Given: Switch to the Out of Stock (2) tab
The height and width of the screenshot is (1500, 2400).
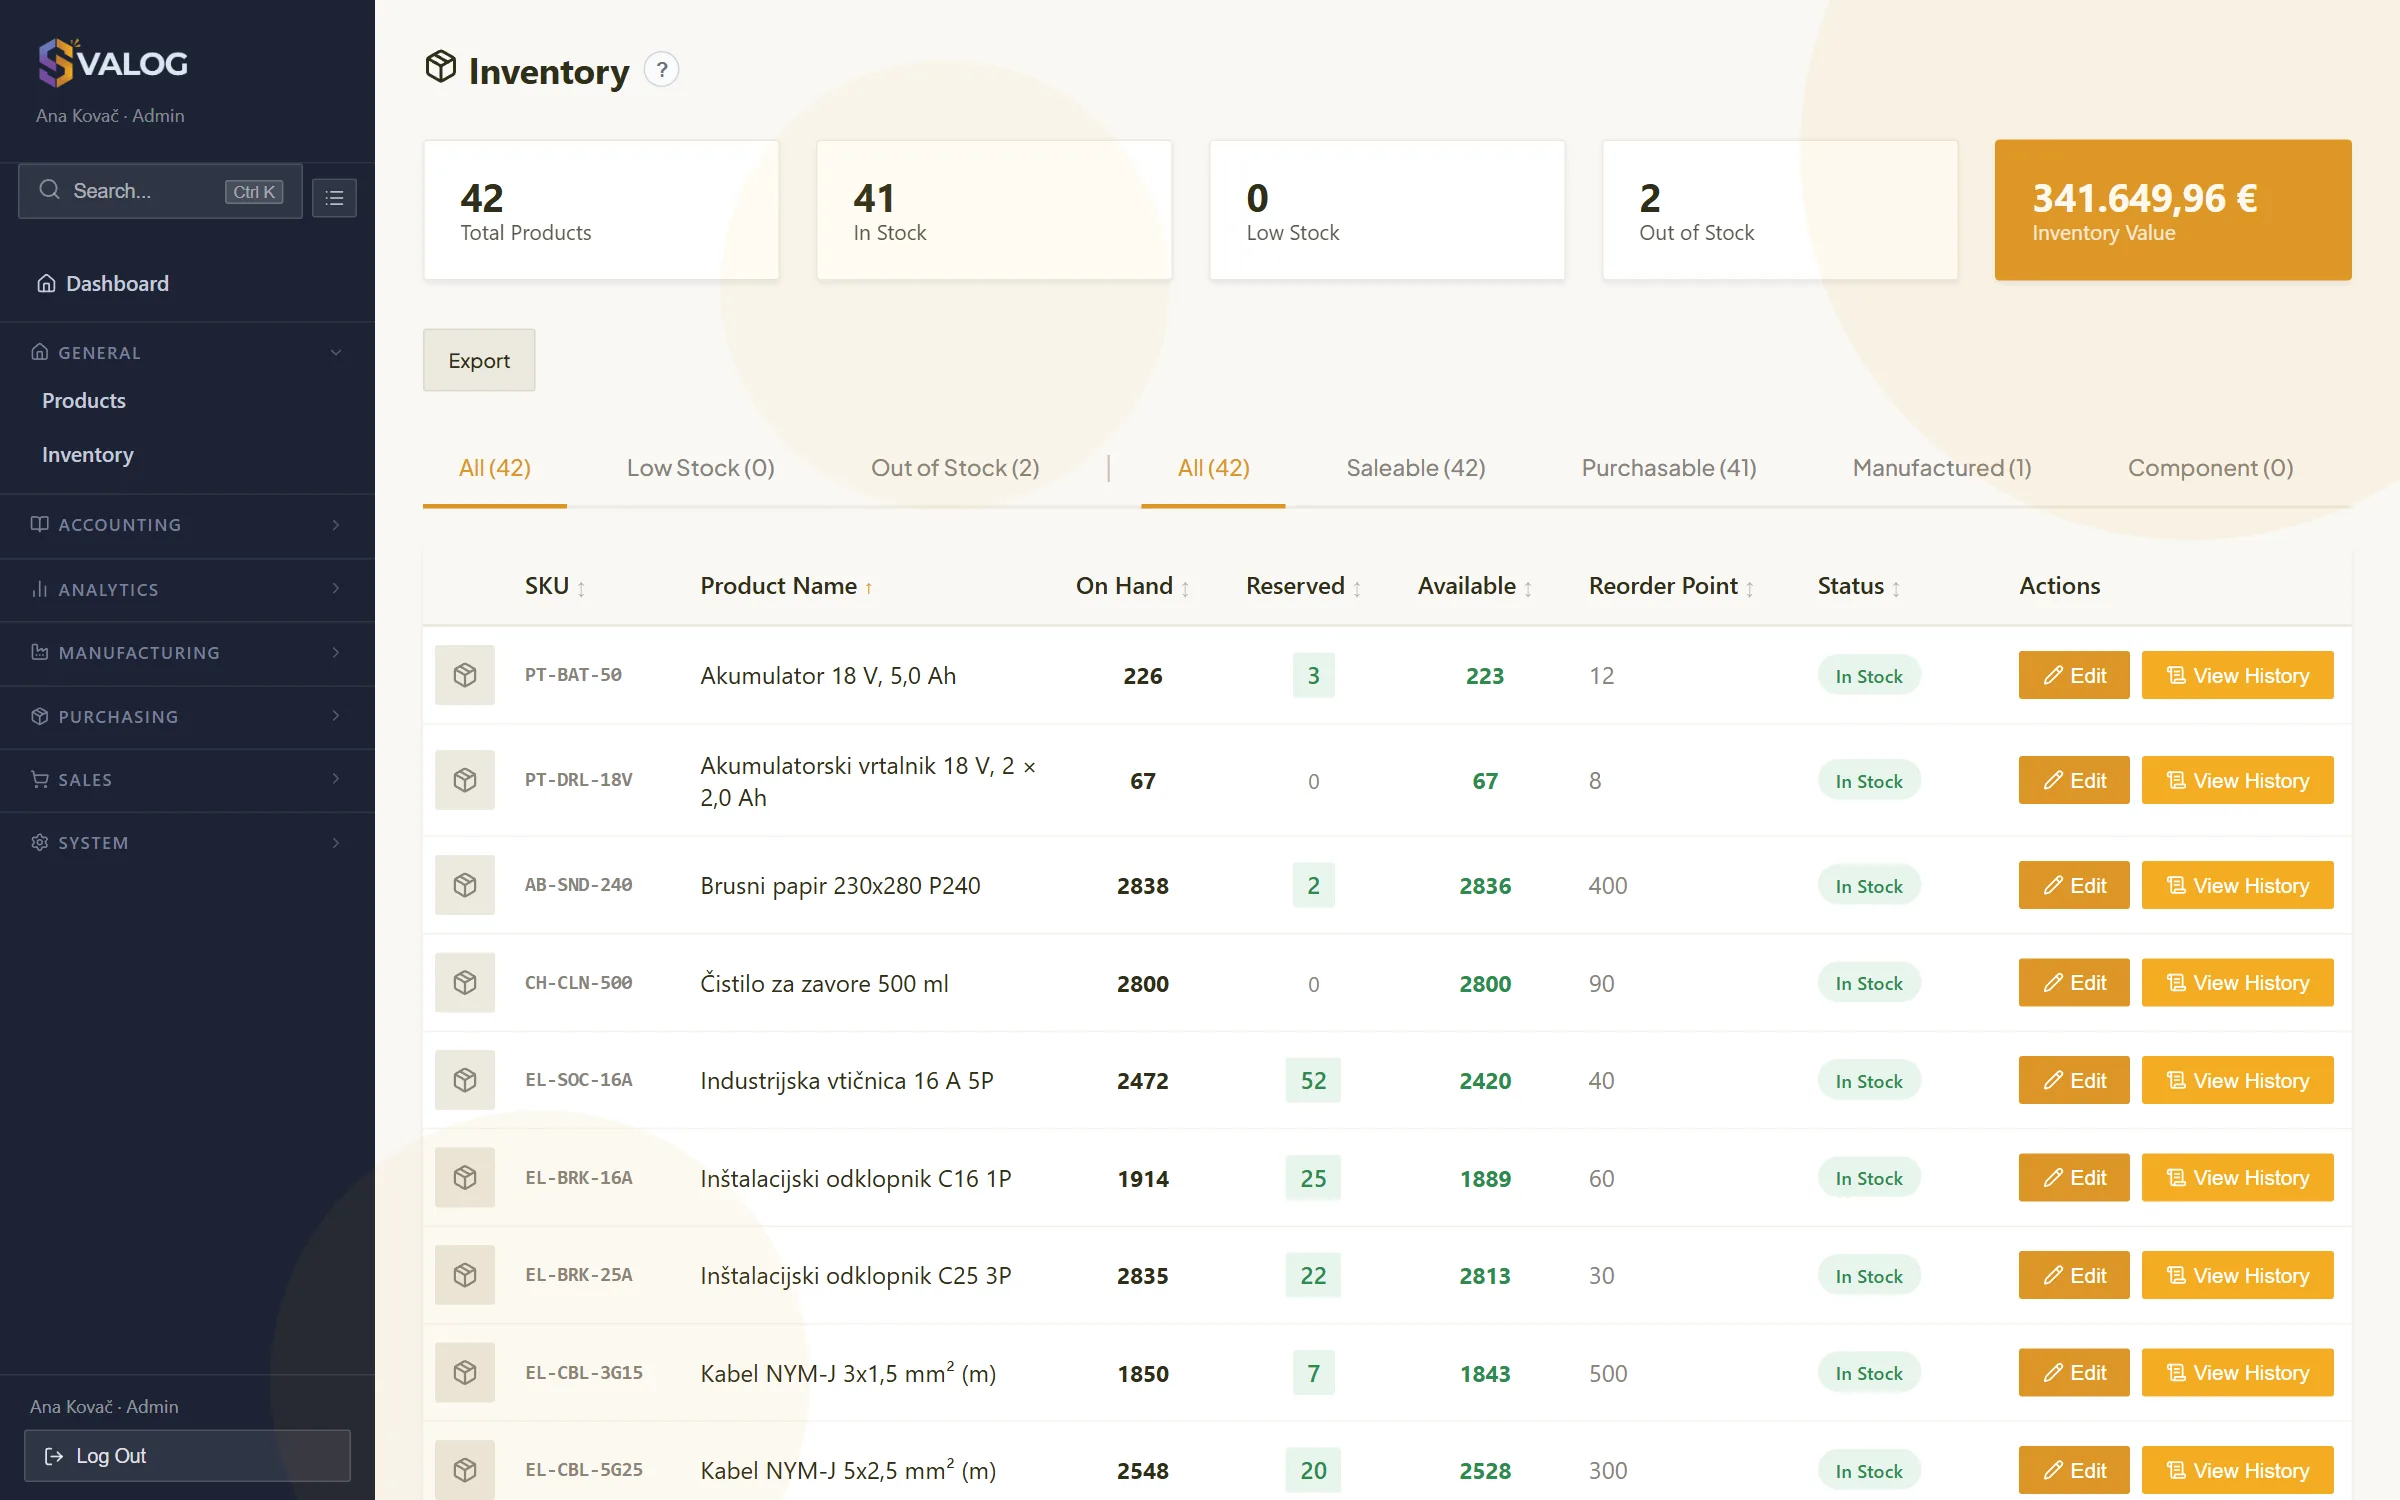Looking at the screenshot, I should point(955,468).
